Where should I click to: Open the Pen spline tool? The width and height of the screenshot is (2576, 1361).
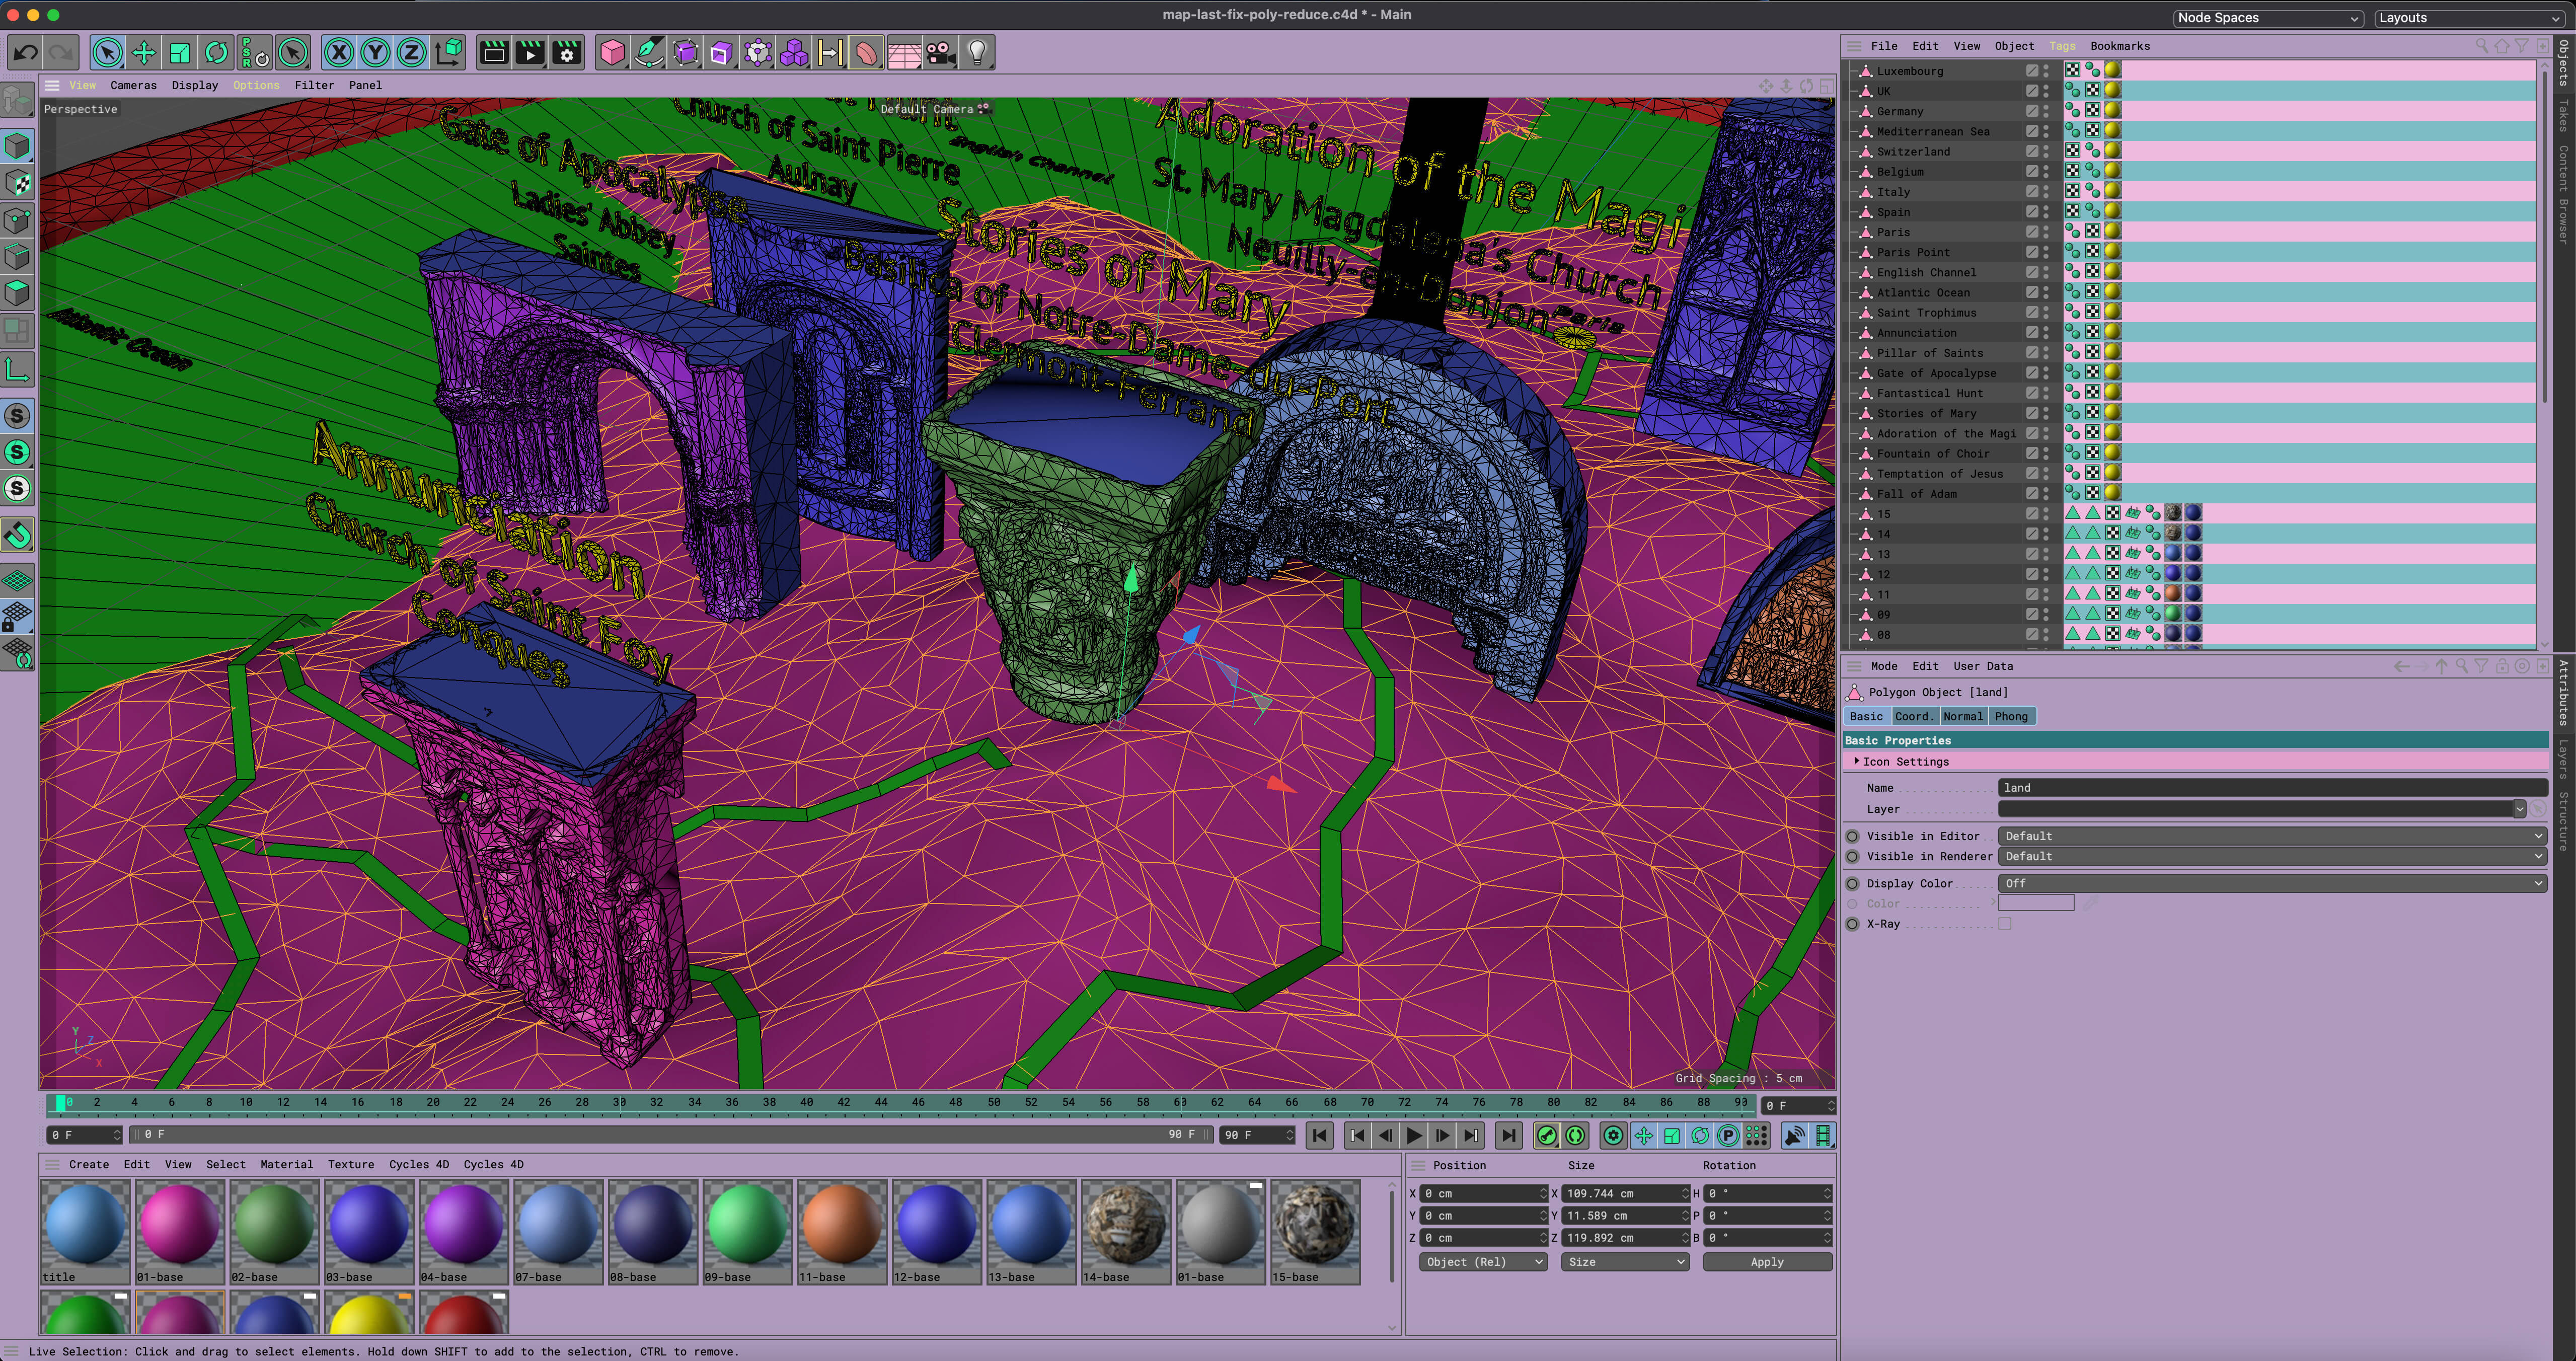649,52
